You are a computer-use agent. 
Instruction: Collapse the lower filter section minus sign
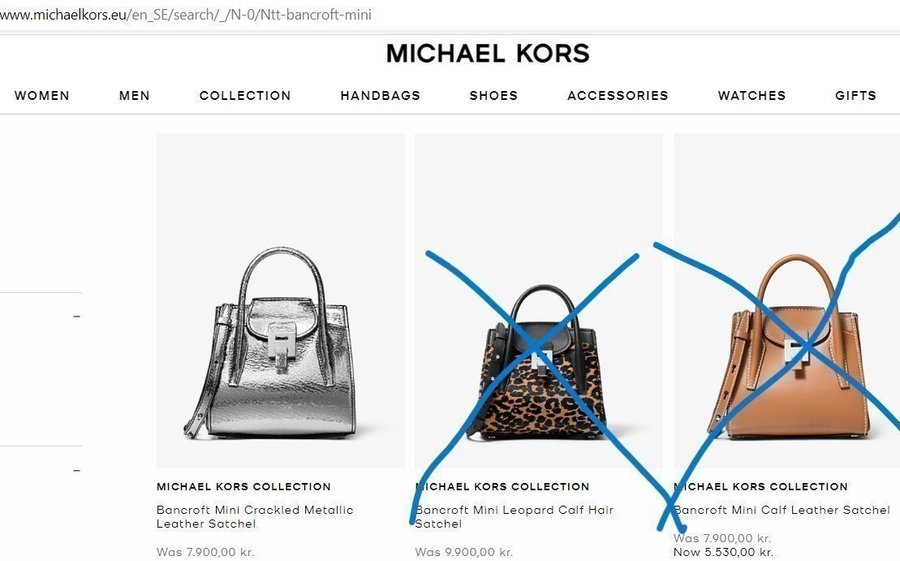(x=76, y=471)
